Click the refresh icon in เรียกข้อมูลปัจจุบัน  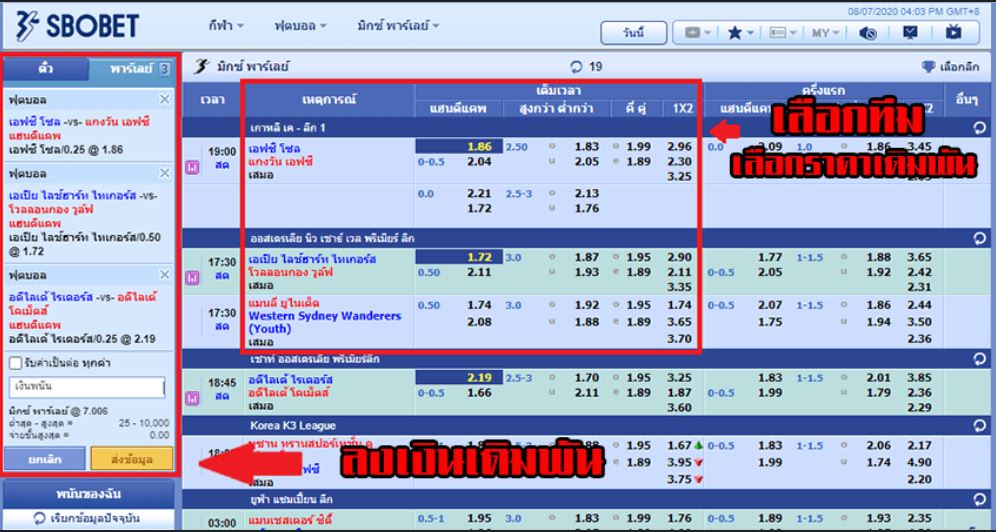40,519
